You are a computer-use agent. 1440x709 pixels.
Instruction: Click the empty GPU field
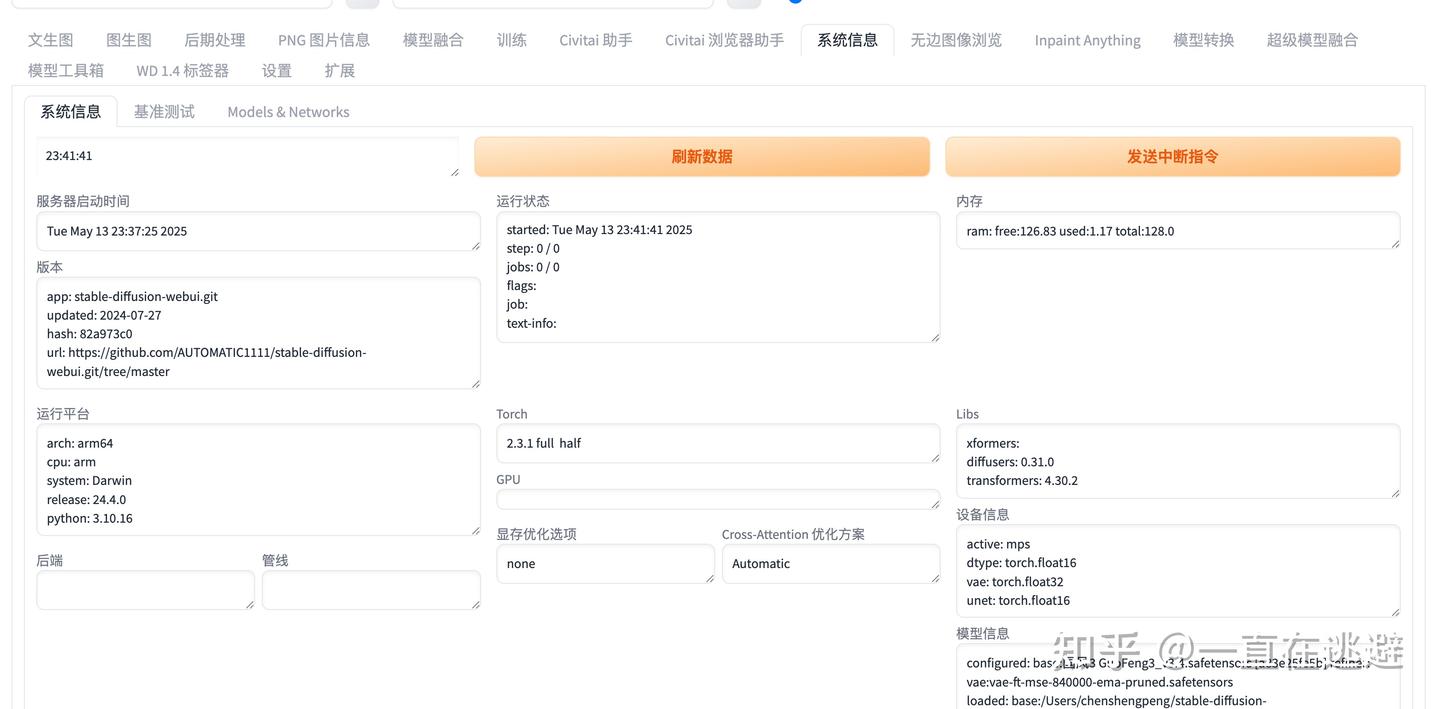pos(718,499)
